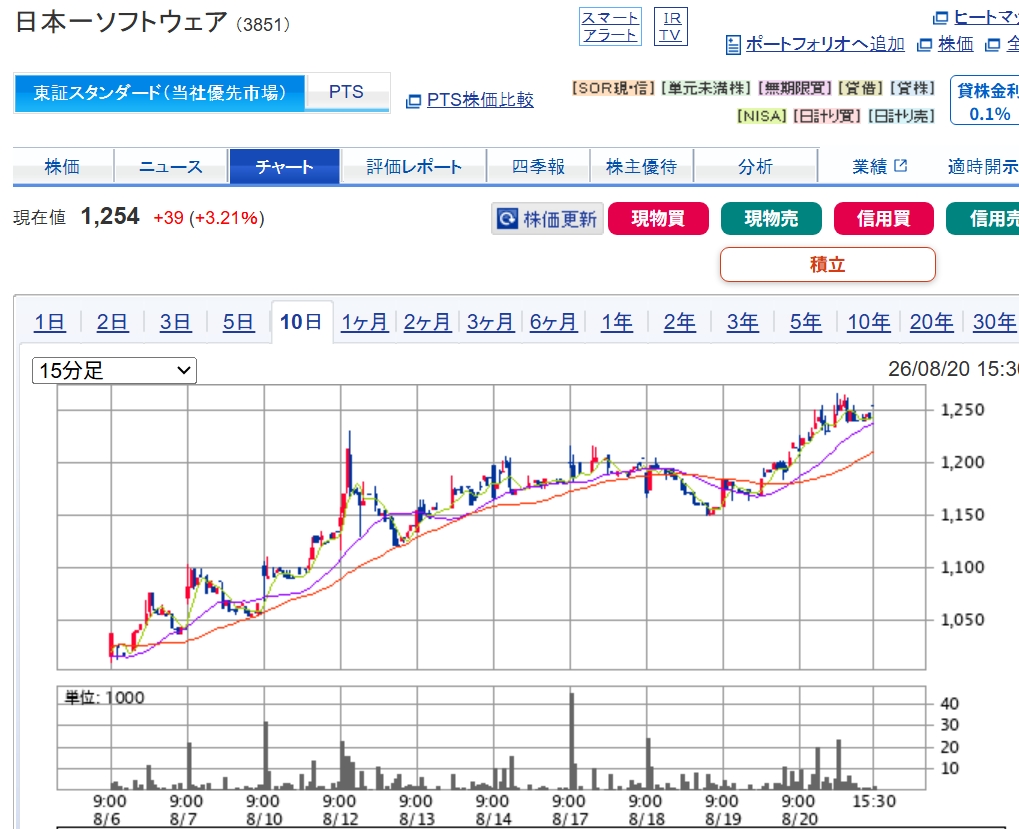Click the [無期限買] label
The width and height of the screenshot is (1019, 829).
click(795, 88)
